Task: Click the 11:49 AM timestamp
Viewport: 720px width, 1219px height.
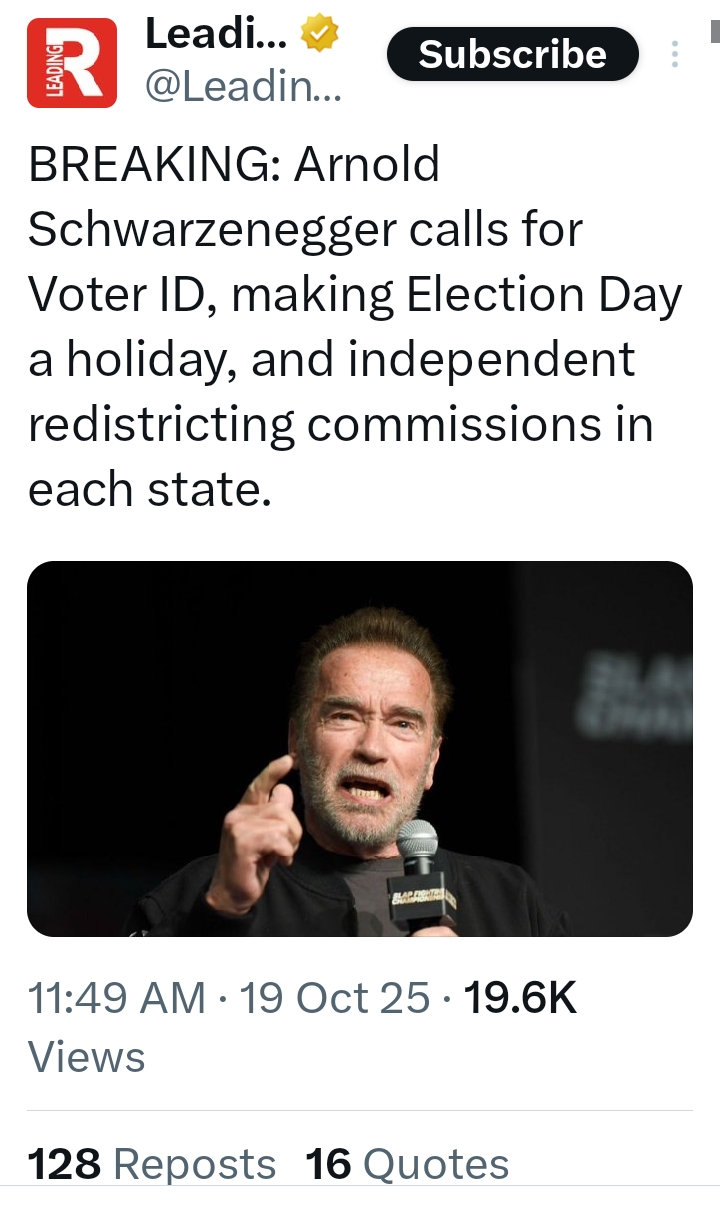Action: tap(117, 998)
